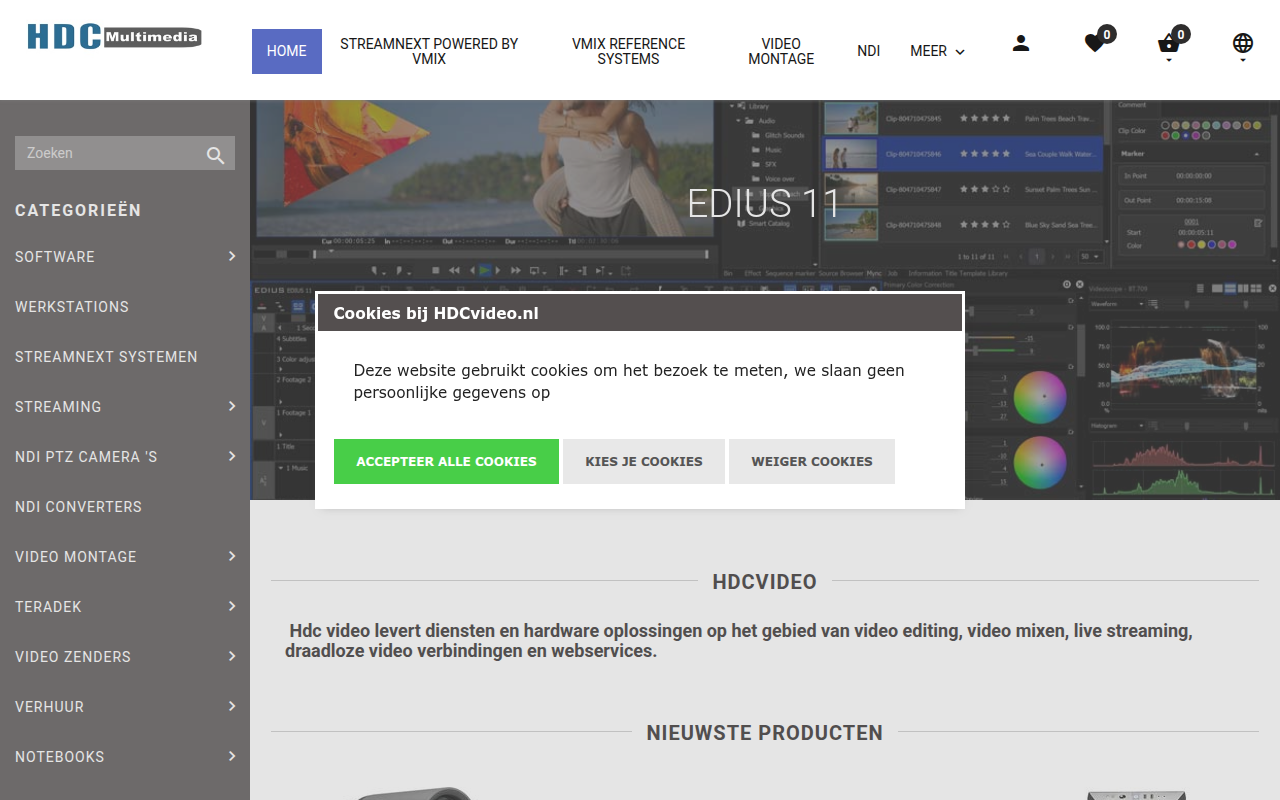Screen dimensions: 1280x800
Task: Open the Video Montage top menu
Action: point(781,51)
